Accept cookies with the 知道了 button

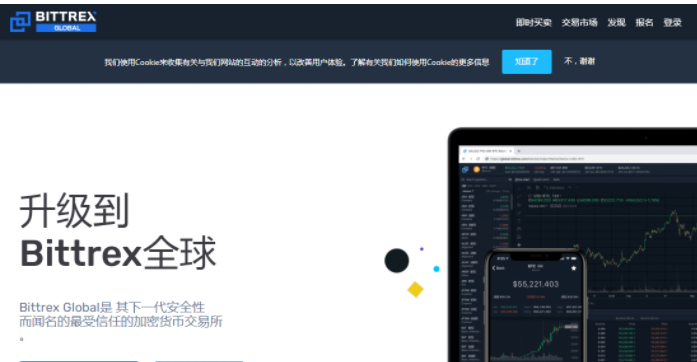(x=527, y=62)
